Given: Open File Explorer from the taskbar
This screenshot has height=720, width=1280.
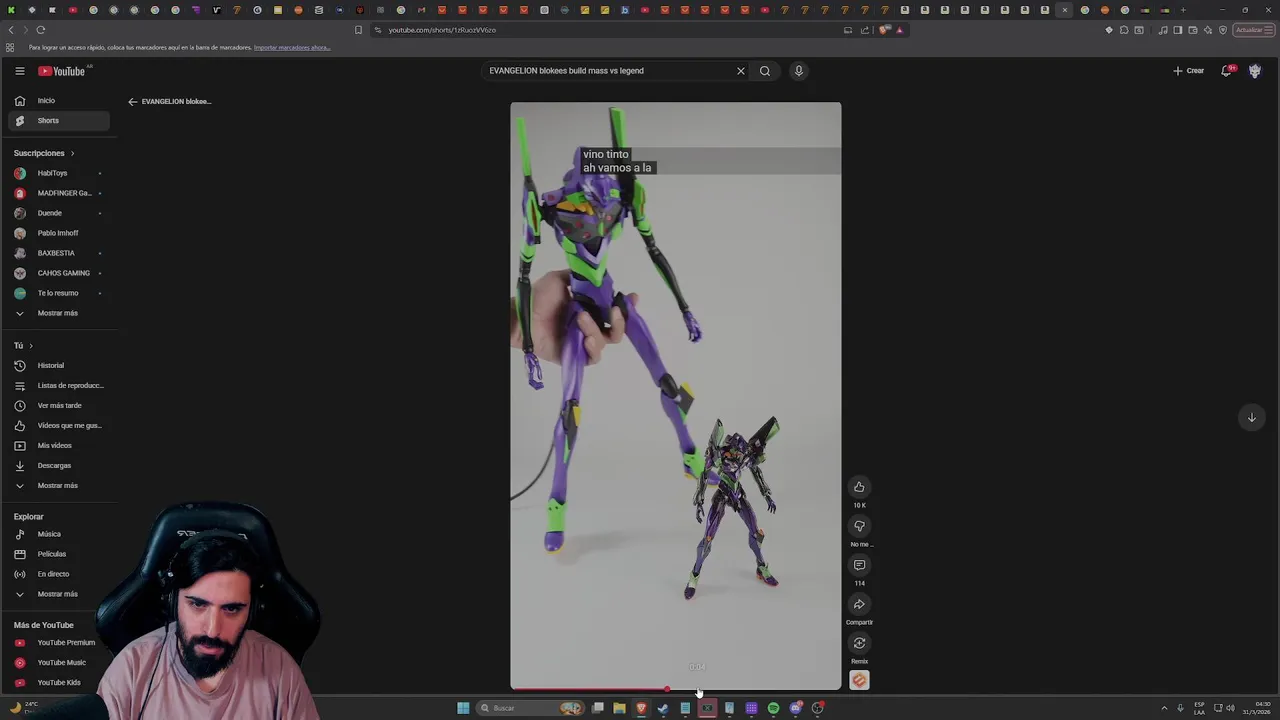Looking at the screenshot, I should tap(619, 708).
